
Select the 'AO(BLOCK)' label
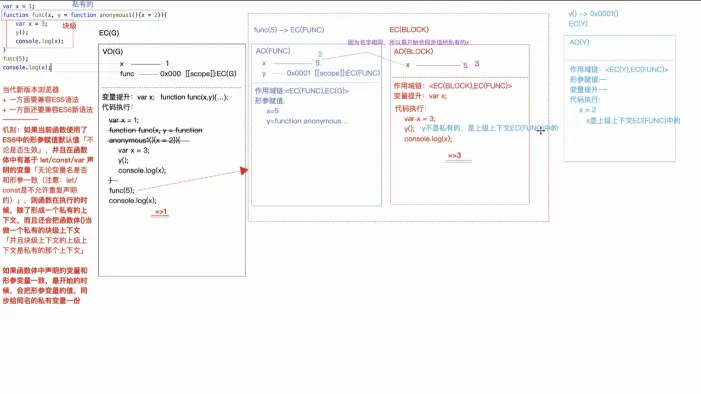click(x=413, y=51)
